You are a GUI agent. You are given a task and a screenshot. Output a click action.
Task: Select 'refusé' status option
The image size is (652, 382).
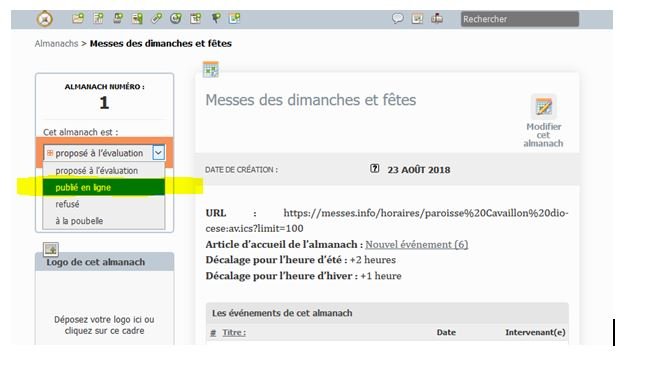pyautogui.click(x=104, y=204)
